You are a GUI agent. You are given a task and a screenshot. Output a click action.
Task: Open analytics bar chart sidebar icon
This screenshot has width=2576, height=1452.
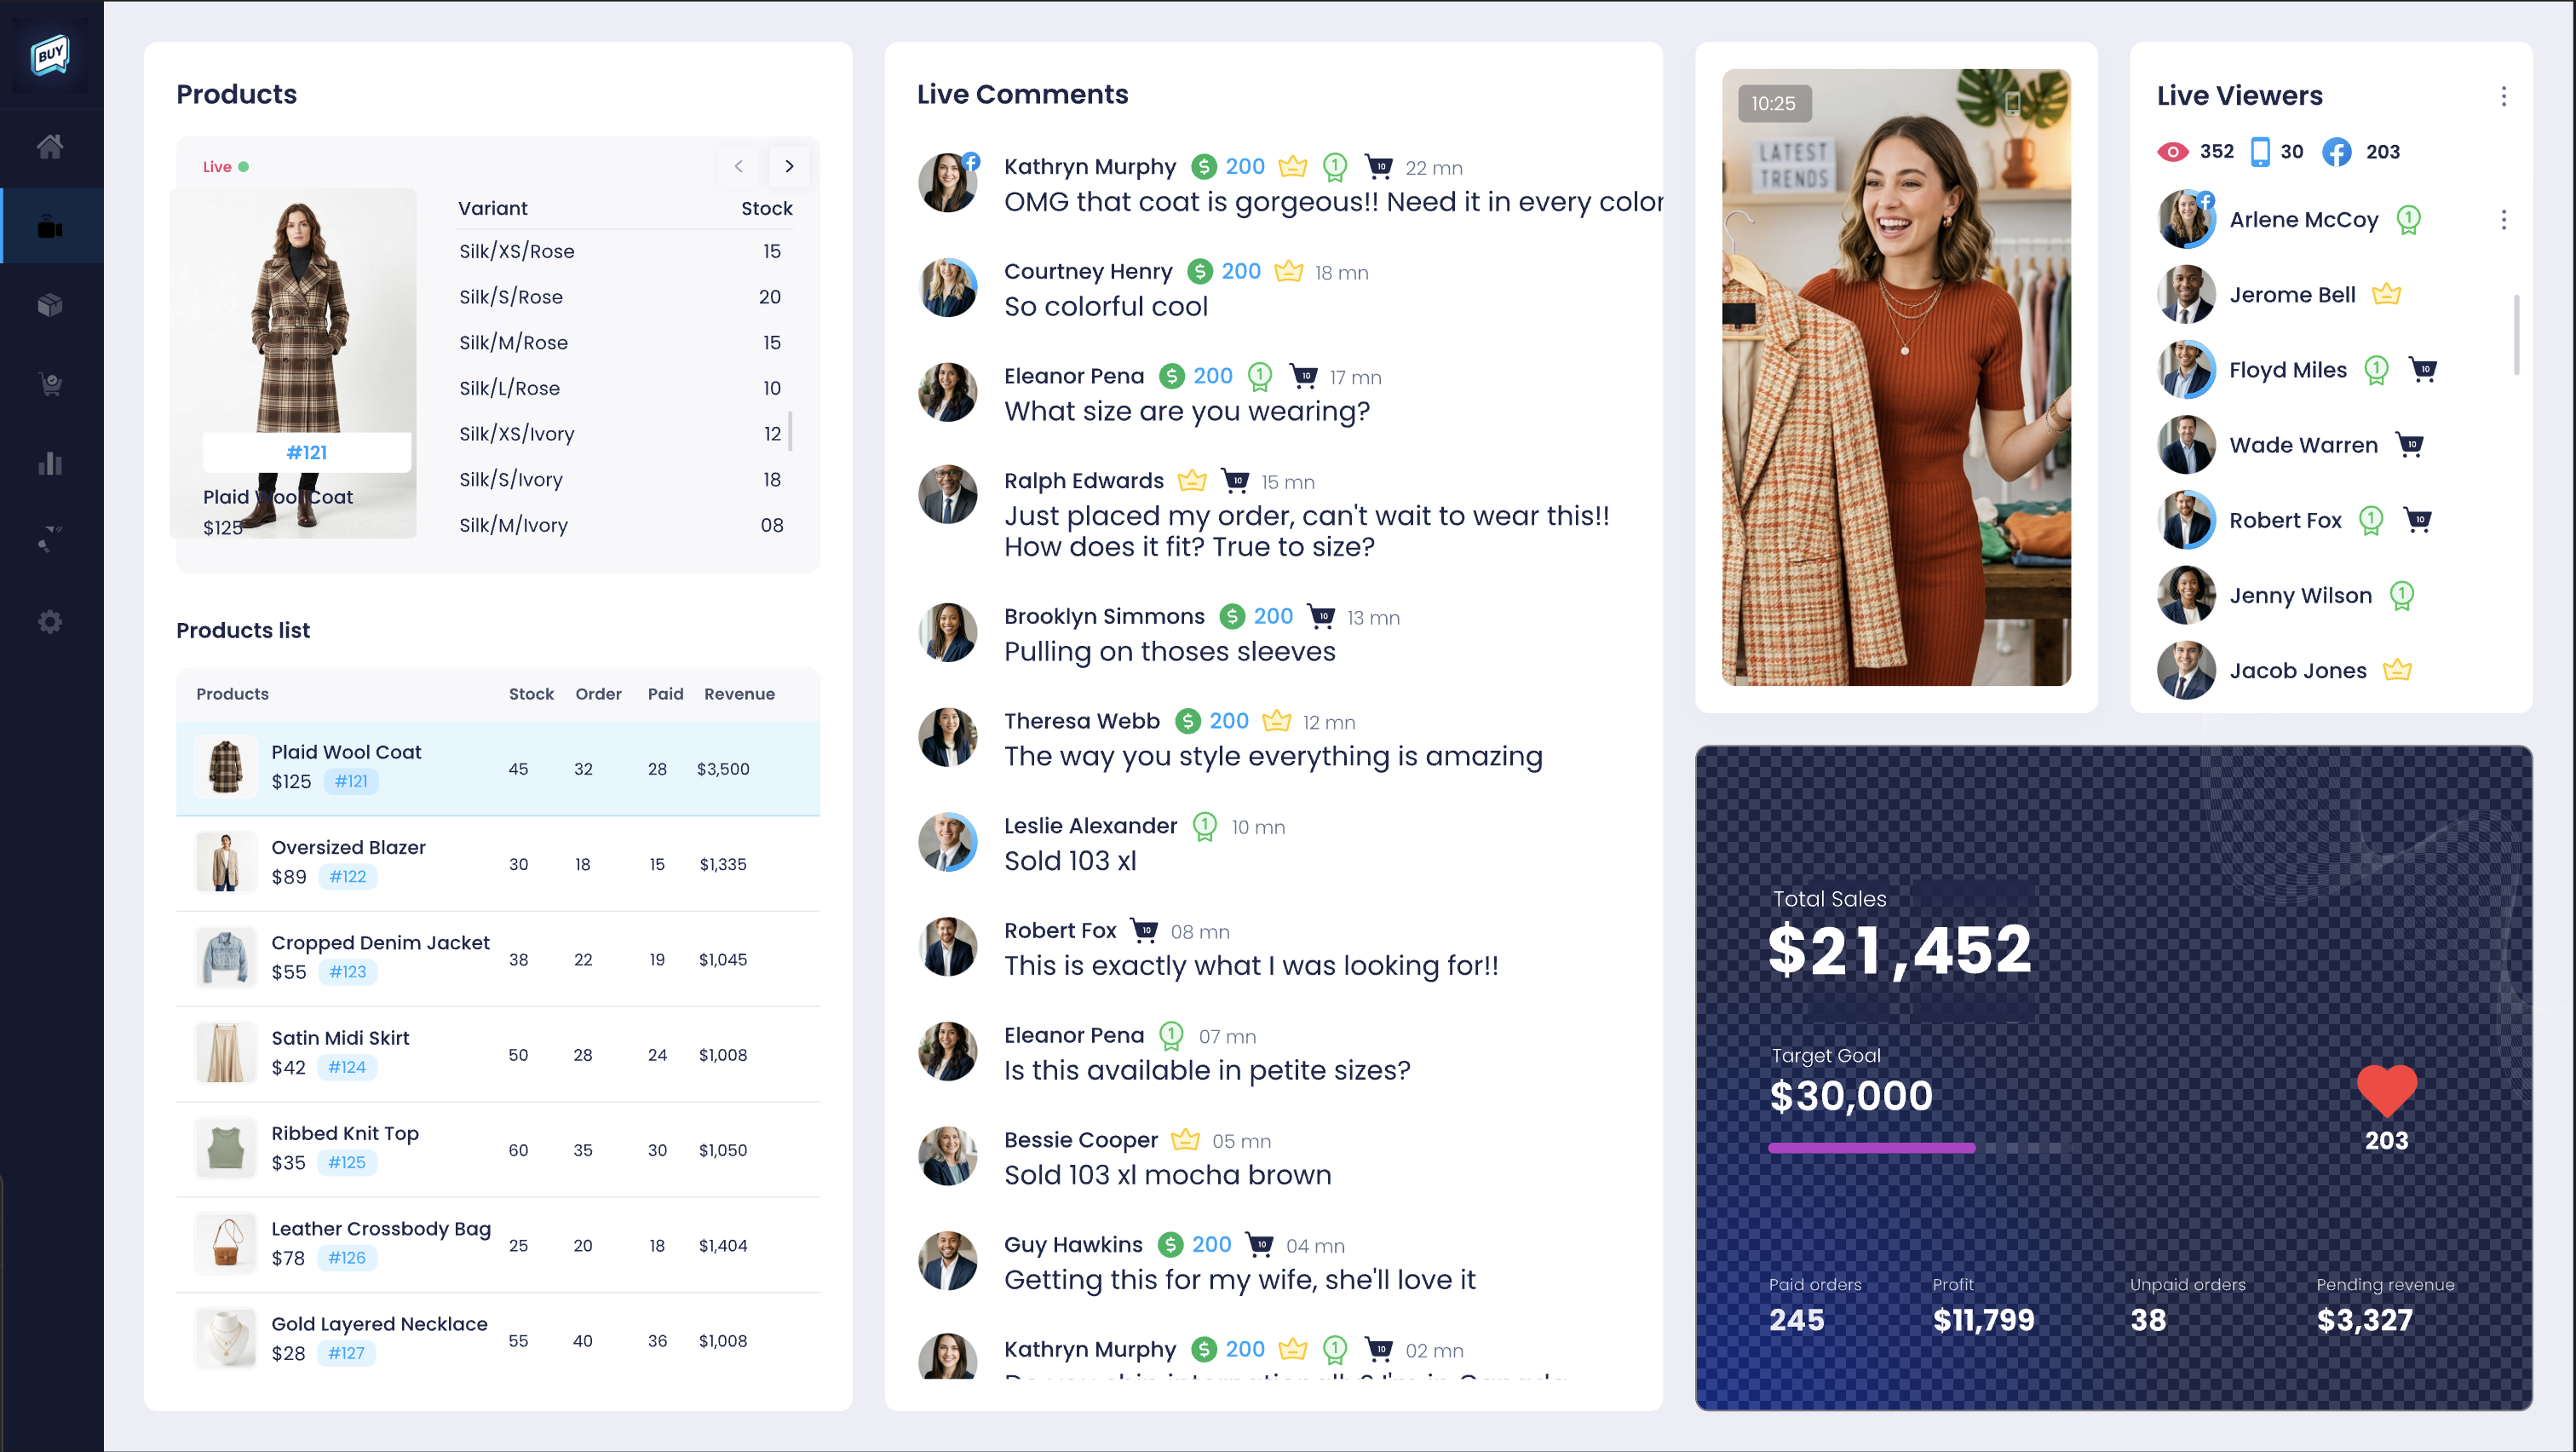click(x=50, y=463)
